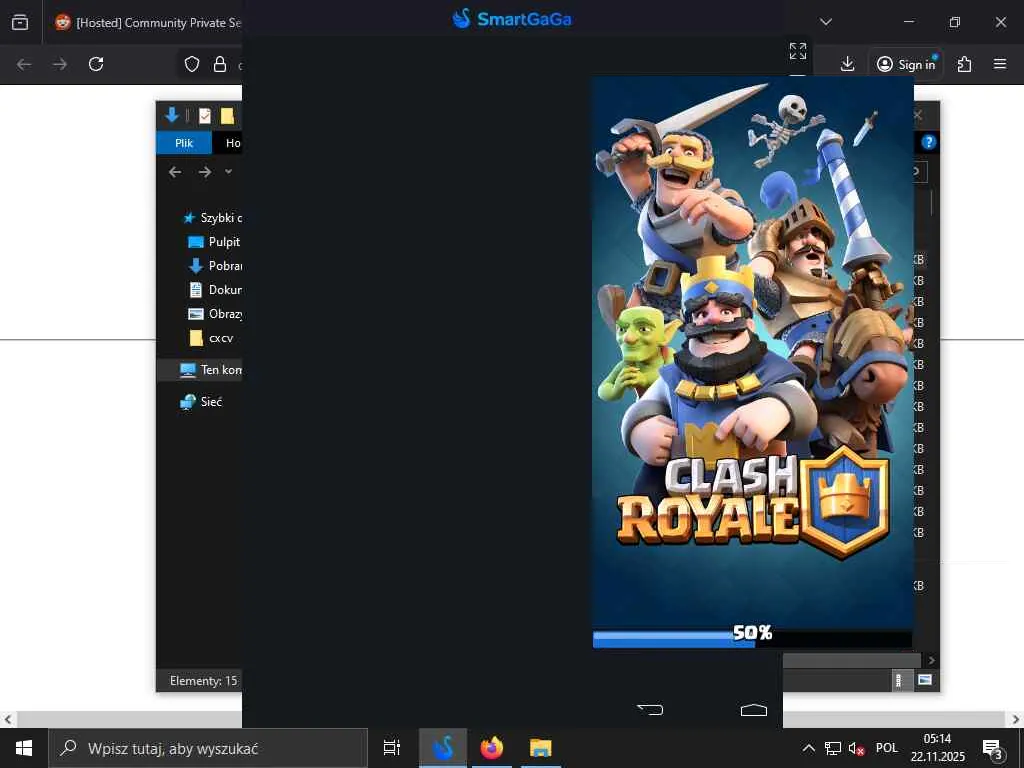Toggle SmartGaGa fullscreen icon
This screenshot has height=768, width=1024.
pyautogui.click(x=797, y=51)
